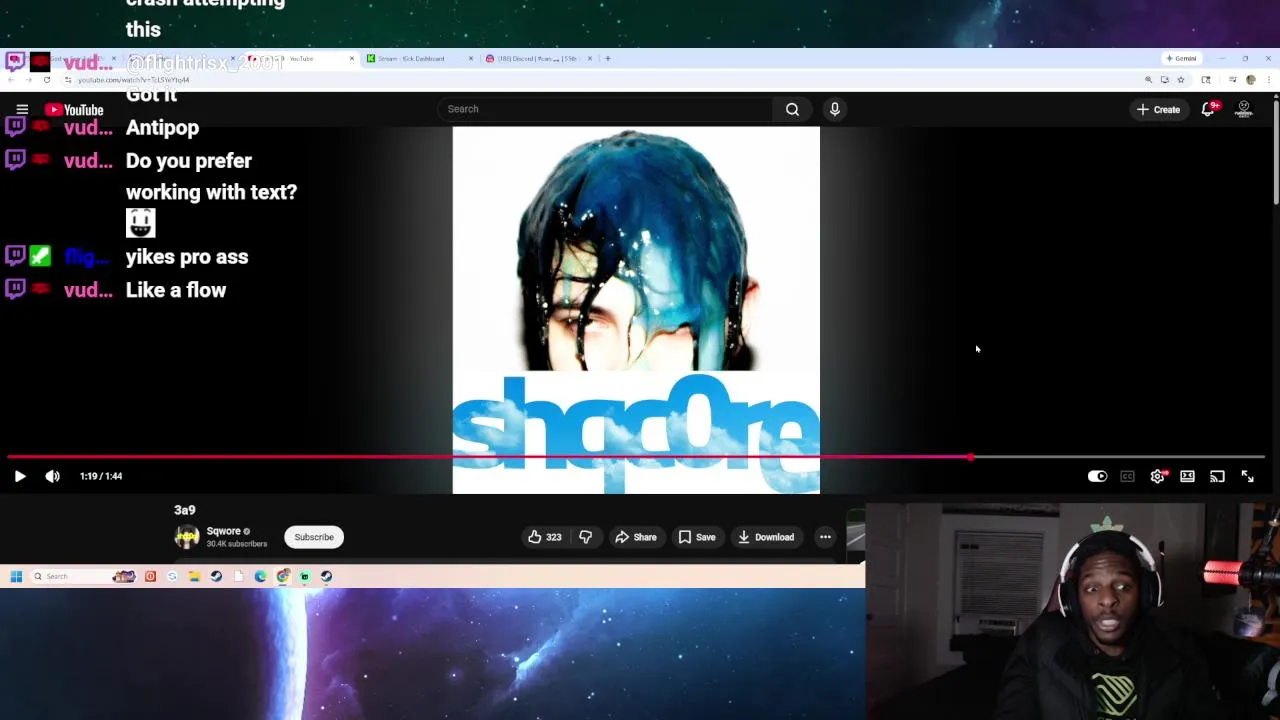The height and width of the screenshot is (720, 1280).
Task: Open the Create menu
Action: [x=1158, y=109]
